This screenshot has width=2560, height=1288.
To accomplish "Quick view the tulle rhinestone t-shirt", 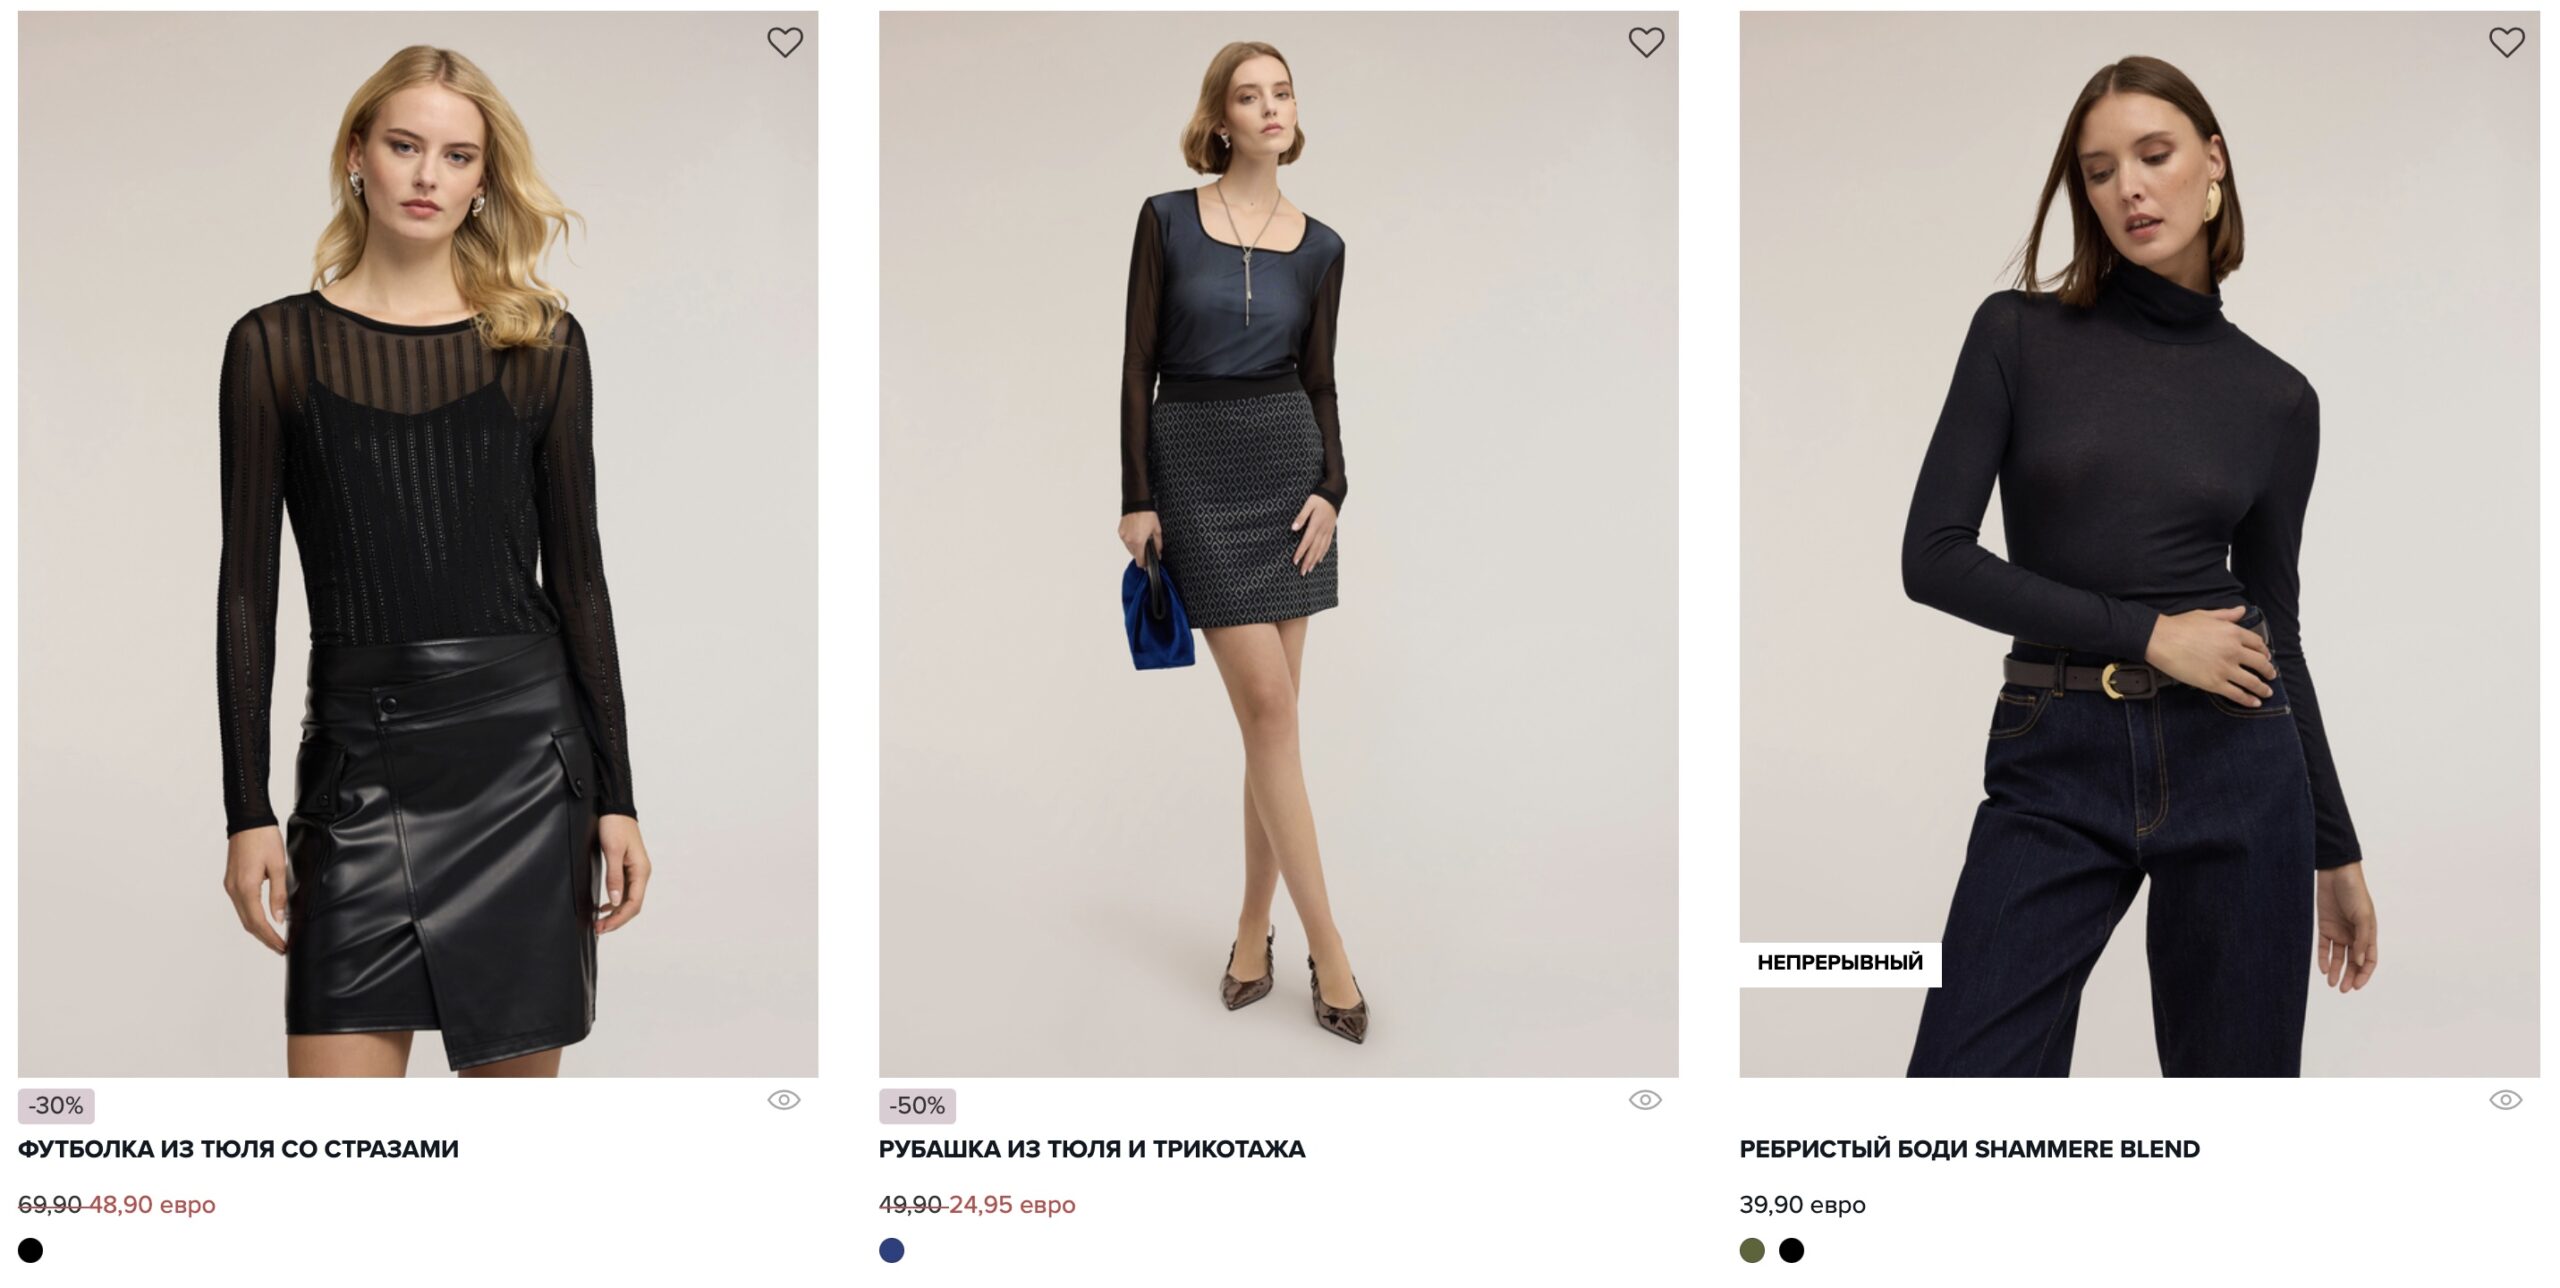I will point(784,1100).
